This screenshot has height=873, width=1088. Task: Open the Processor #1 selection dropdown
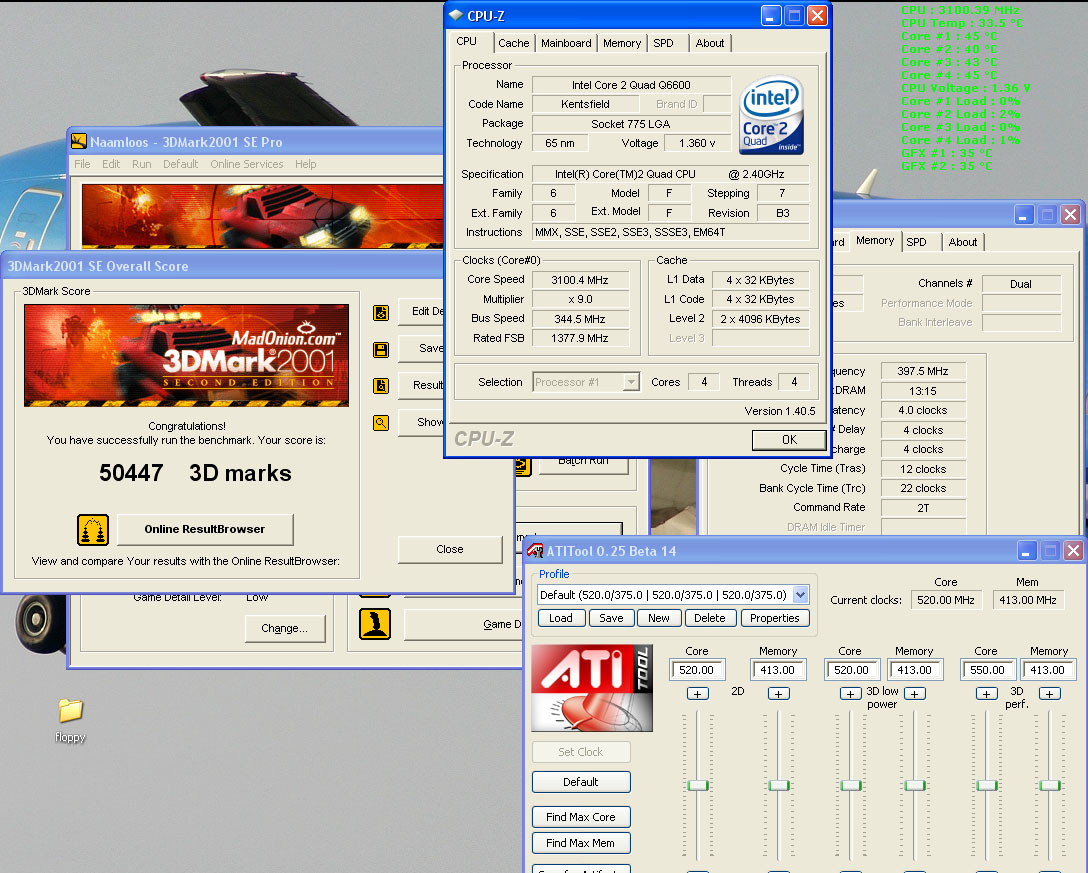pos(631,382)
